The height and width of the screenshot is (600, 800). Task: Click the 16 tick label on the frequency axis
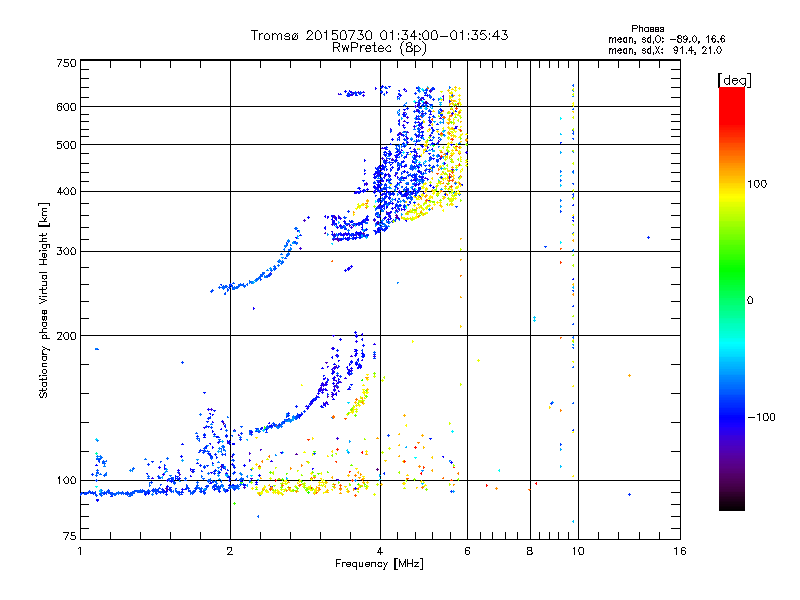point(680,551)
